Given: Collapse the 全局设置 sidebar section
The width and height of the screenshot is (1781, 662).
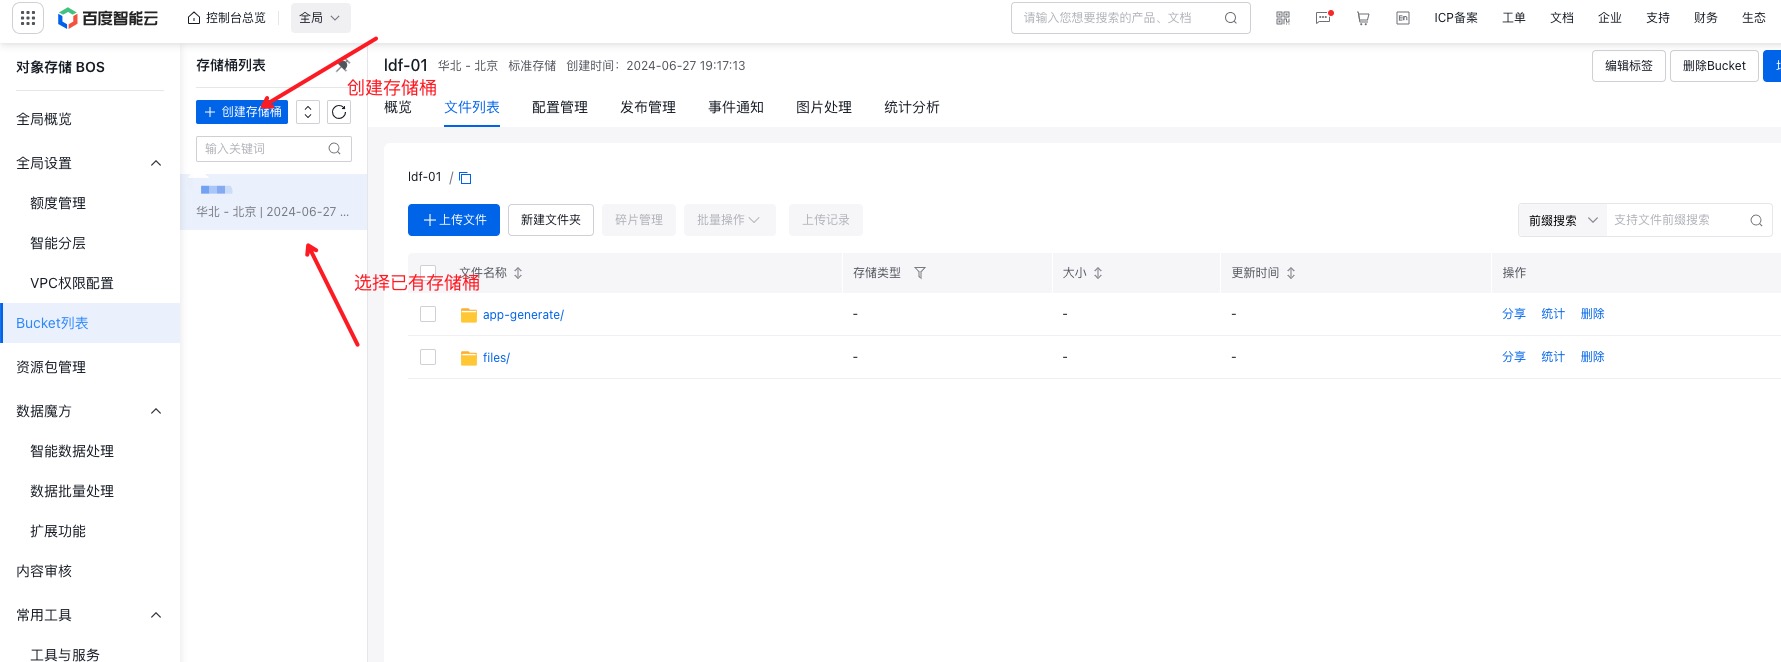Looking at the screenshot, I should pos(156,163).
